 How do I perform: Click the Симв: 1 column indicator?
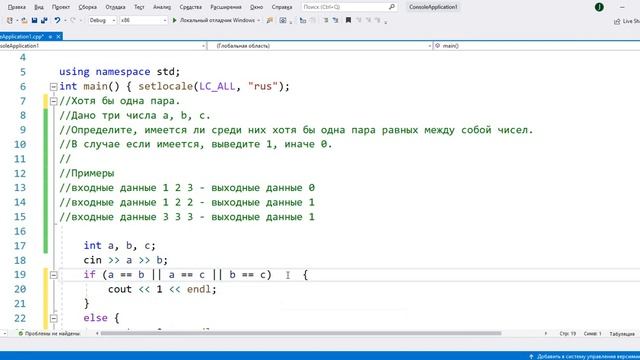592,333
